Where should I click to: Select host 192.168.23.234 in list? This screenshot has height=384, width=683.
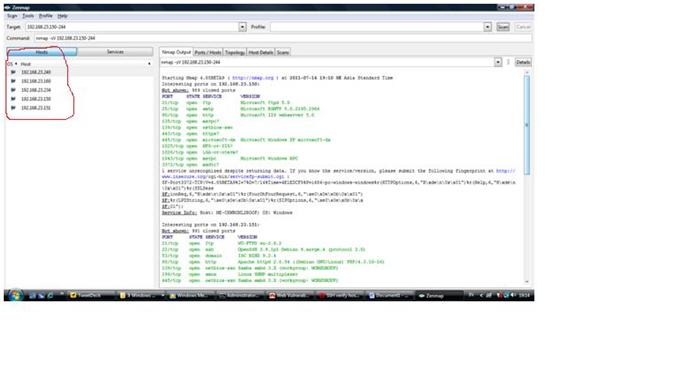[x=36, y=90]
